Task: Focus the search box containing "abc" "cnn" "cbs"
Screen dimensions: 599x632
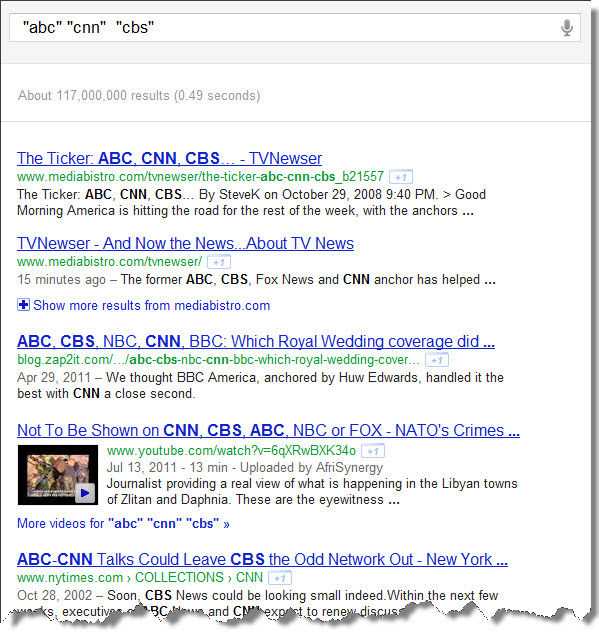Action: click(x=295, y=28)
